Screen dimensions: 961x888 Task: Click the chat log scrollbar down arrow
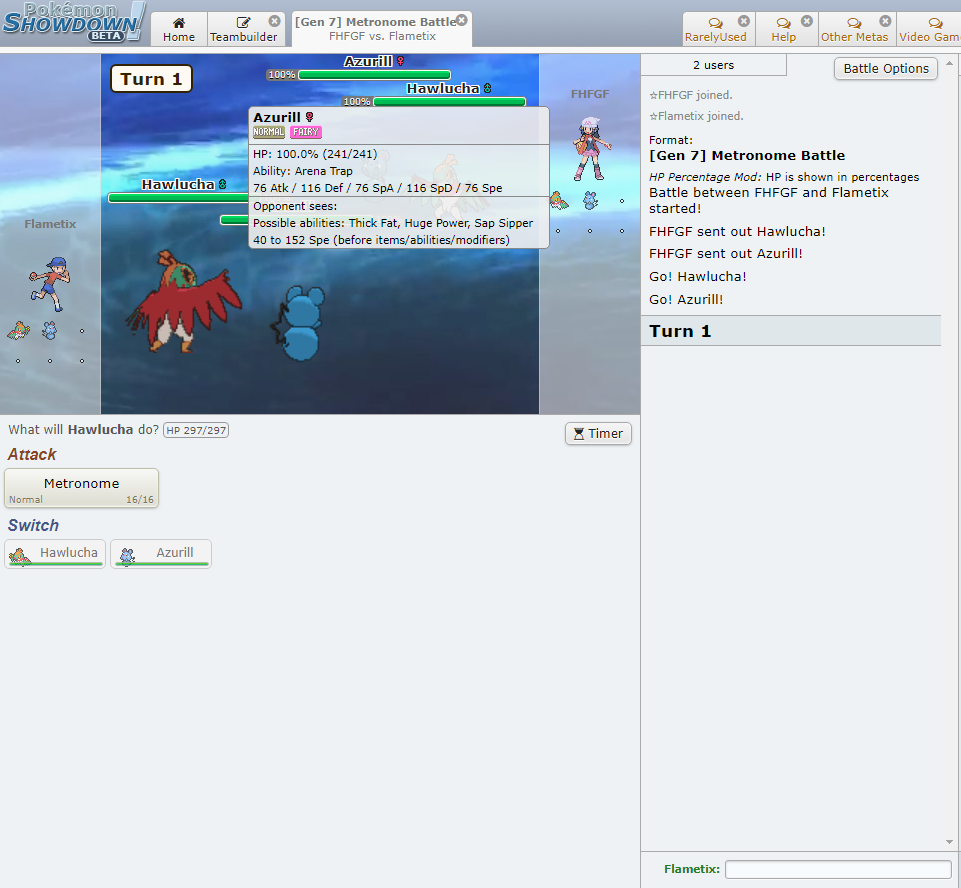pyautogui.click(x=949, y=842)
